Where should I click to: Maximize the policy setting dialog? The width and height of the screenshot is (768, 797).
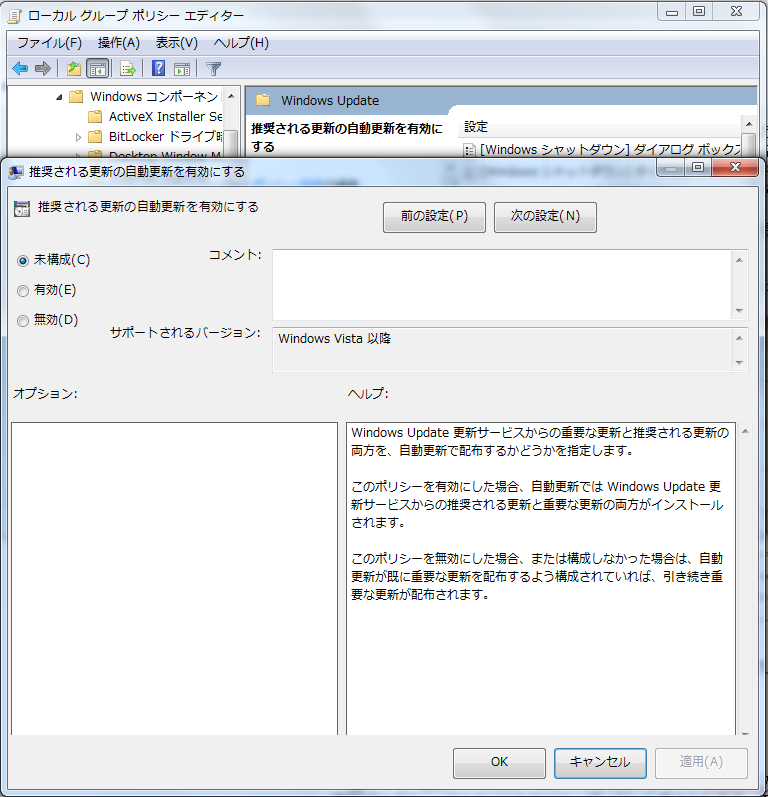698,167
